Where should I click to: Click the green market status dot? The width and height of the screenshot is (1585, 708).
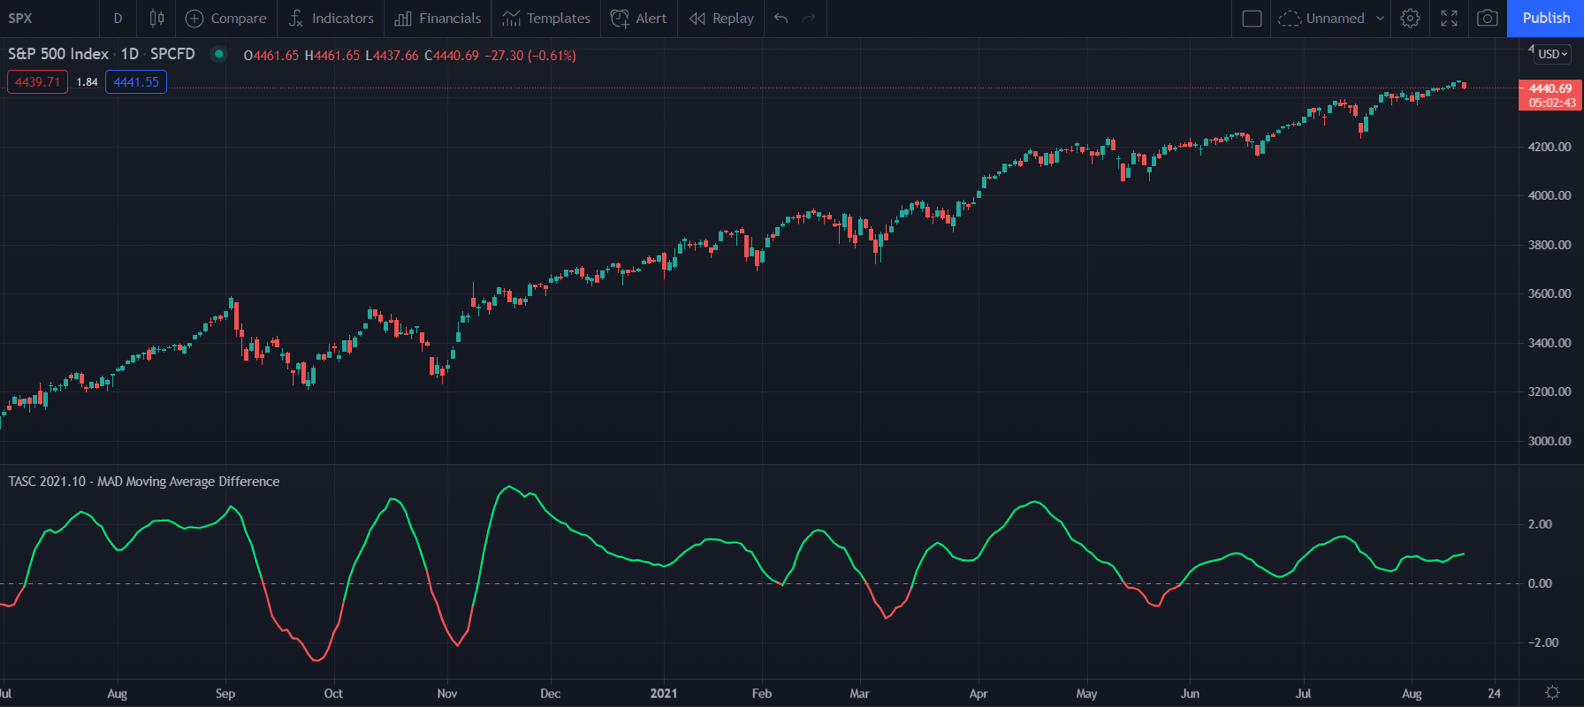pyautogui.click(x=219, y=54)
